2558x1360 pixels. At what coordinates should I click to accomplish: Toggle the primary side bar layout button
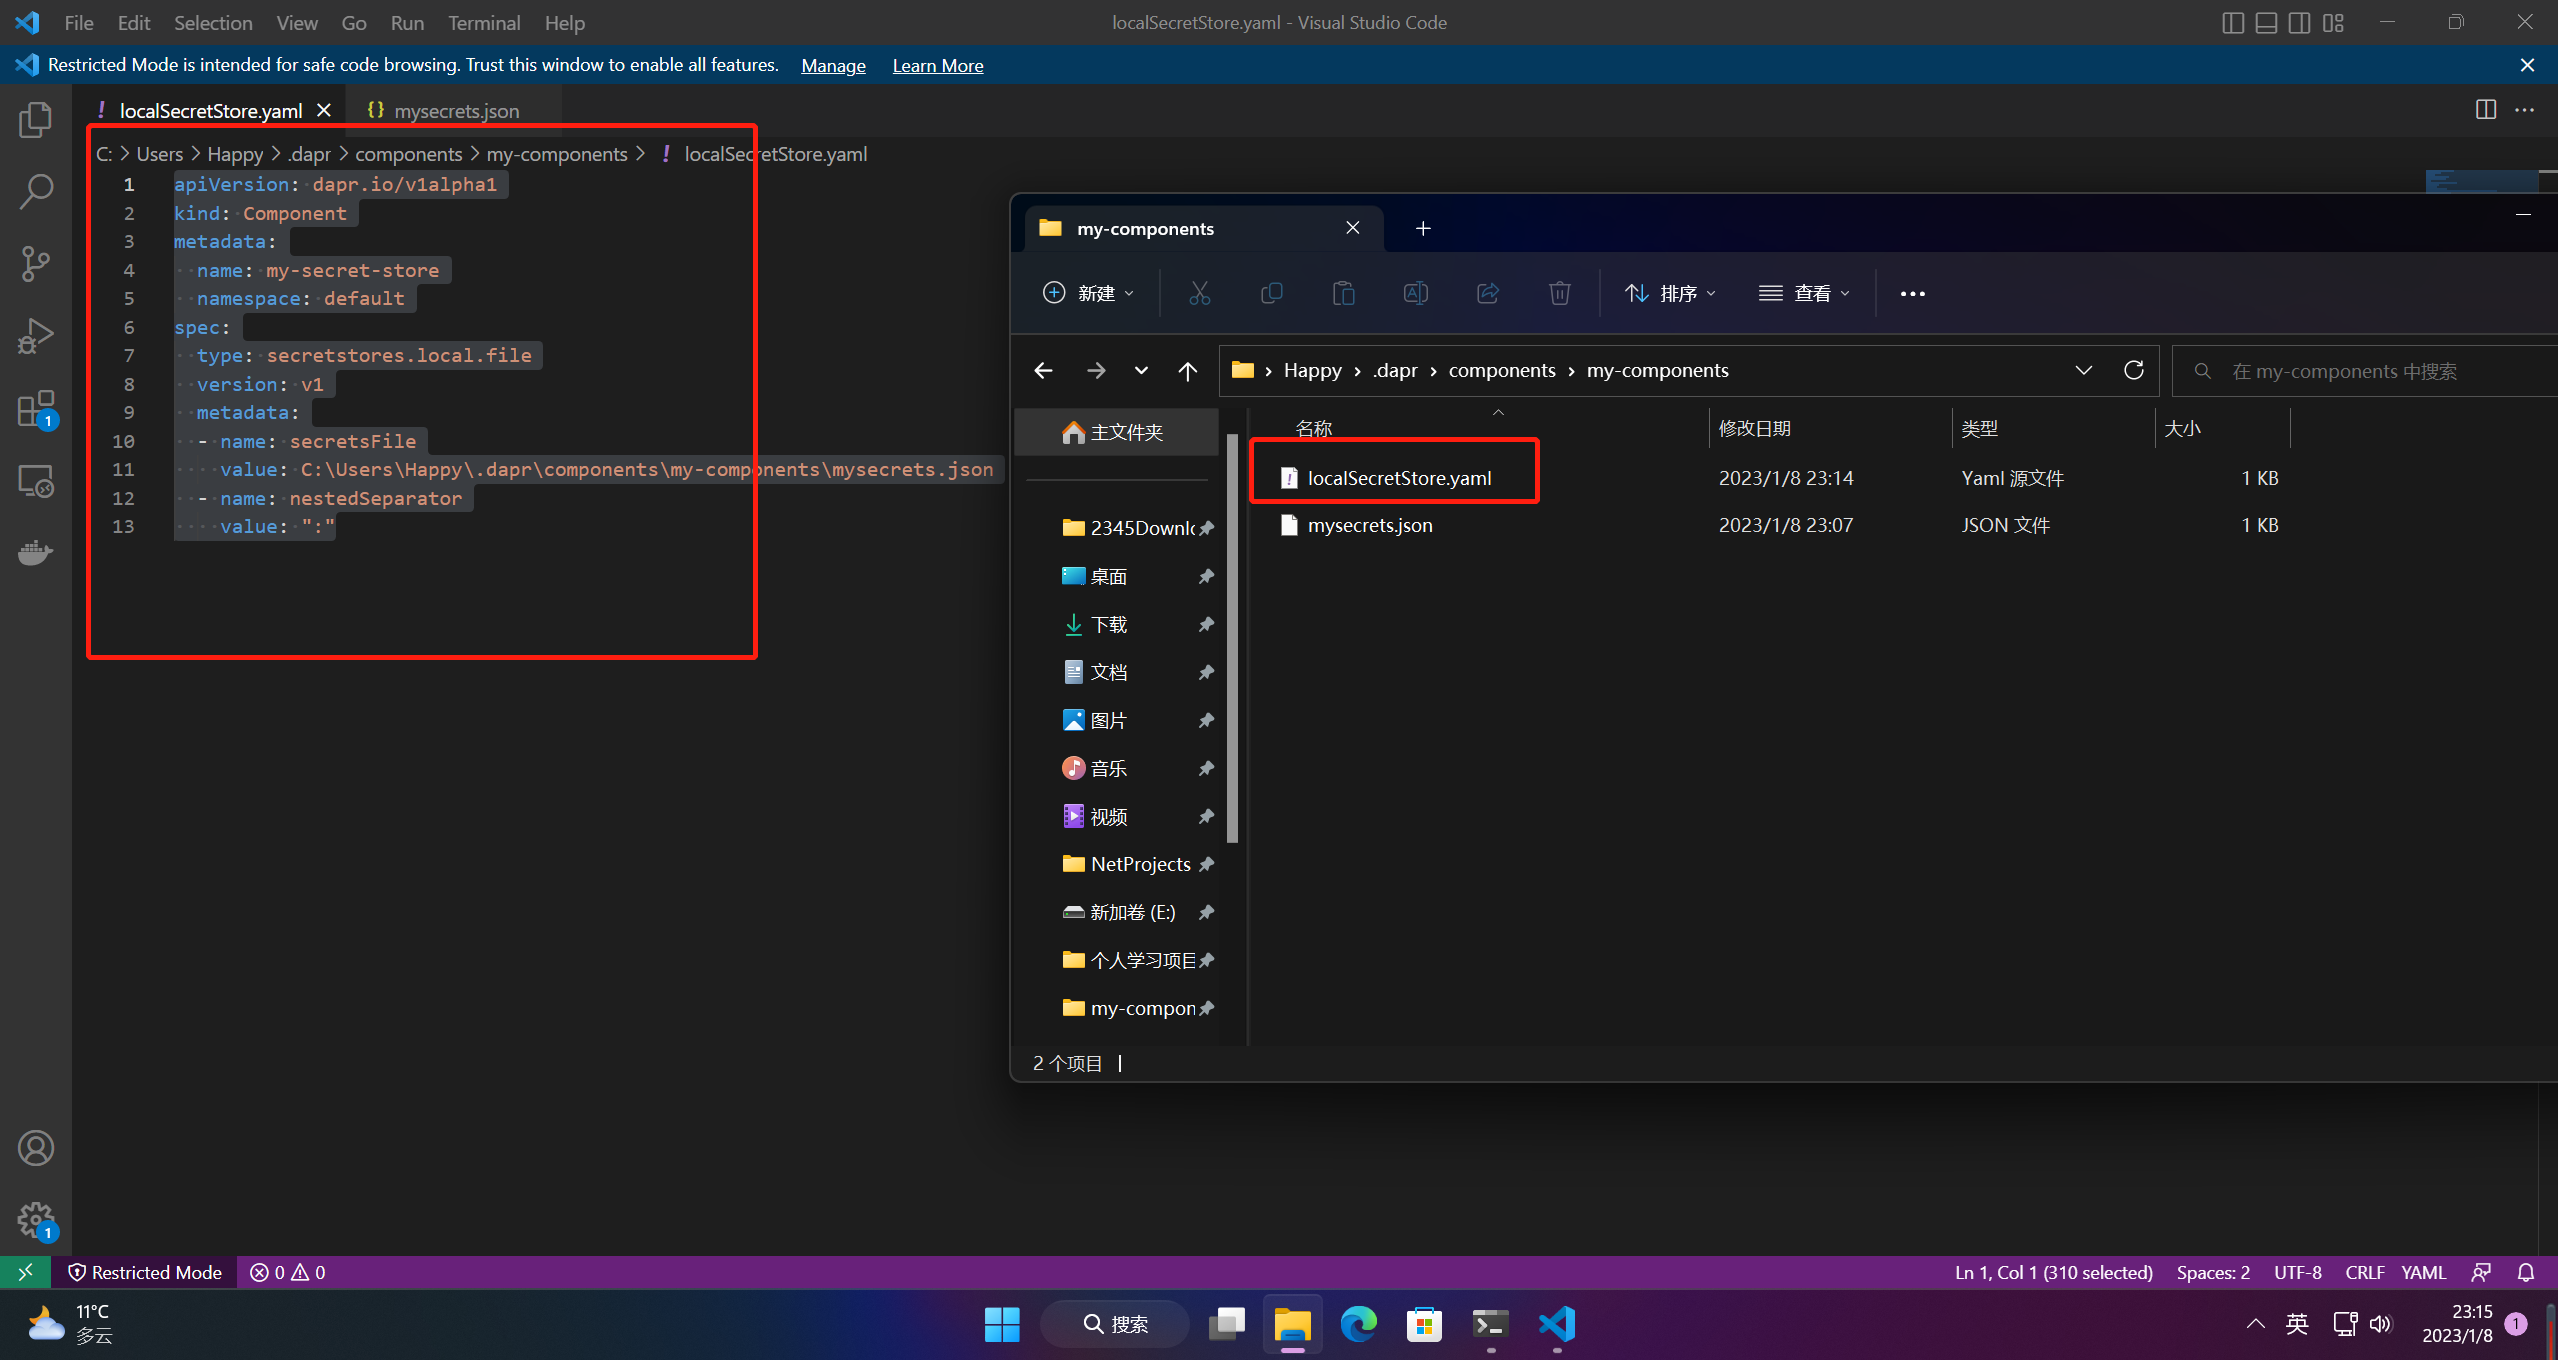(x=2232, y=22)
